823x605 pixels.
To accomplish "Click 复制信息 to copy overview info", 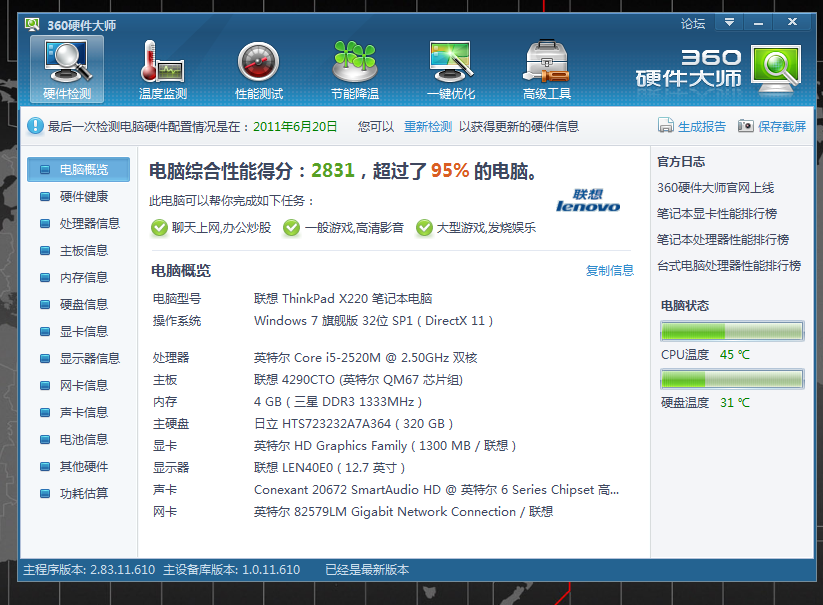I will pyautogui.click(x=609, y=270).
